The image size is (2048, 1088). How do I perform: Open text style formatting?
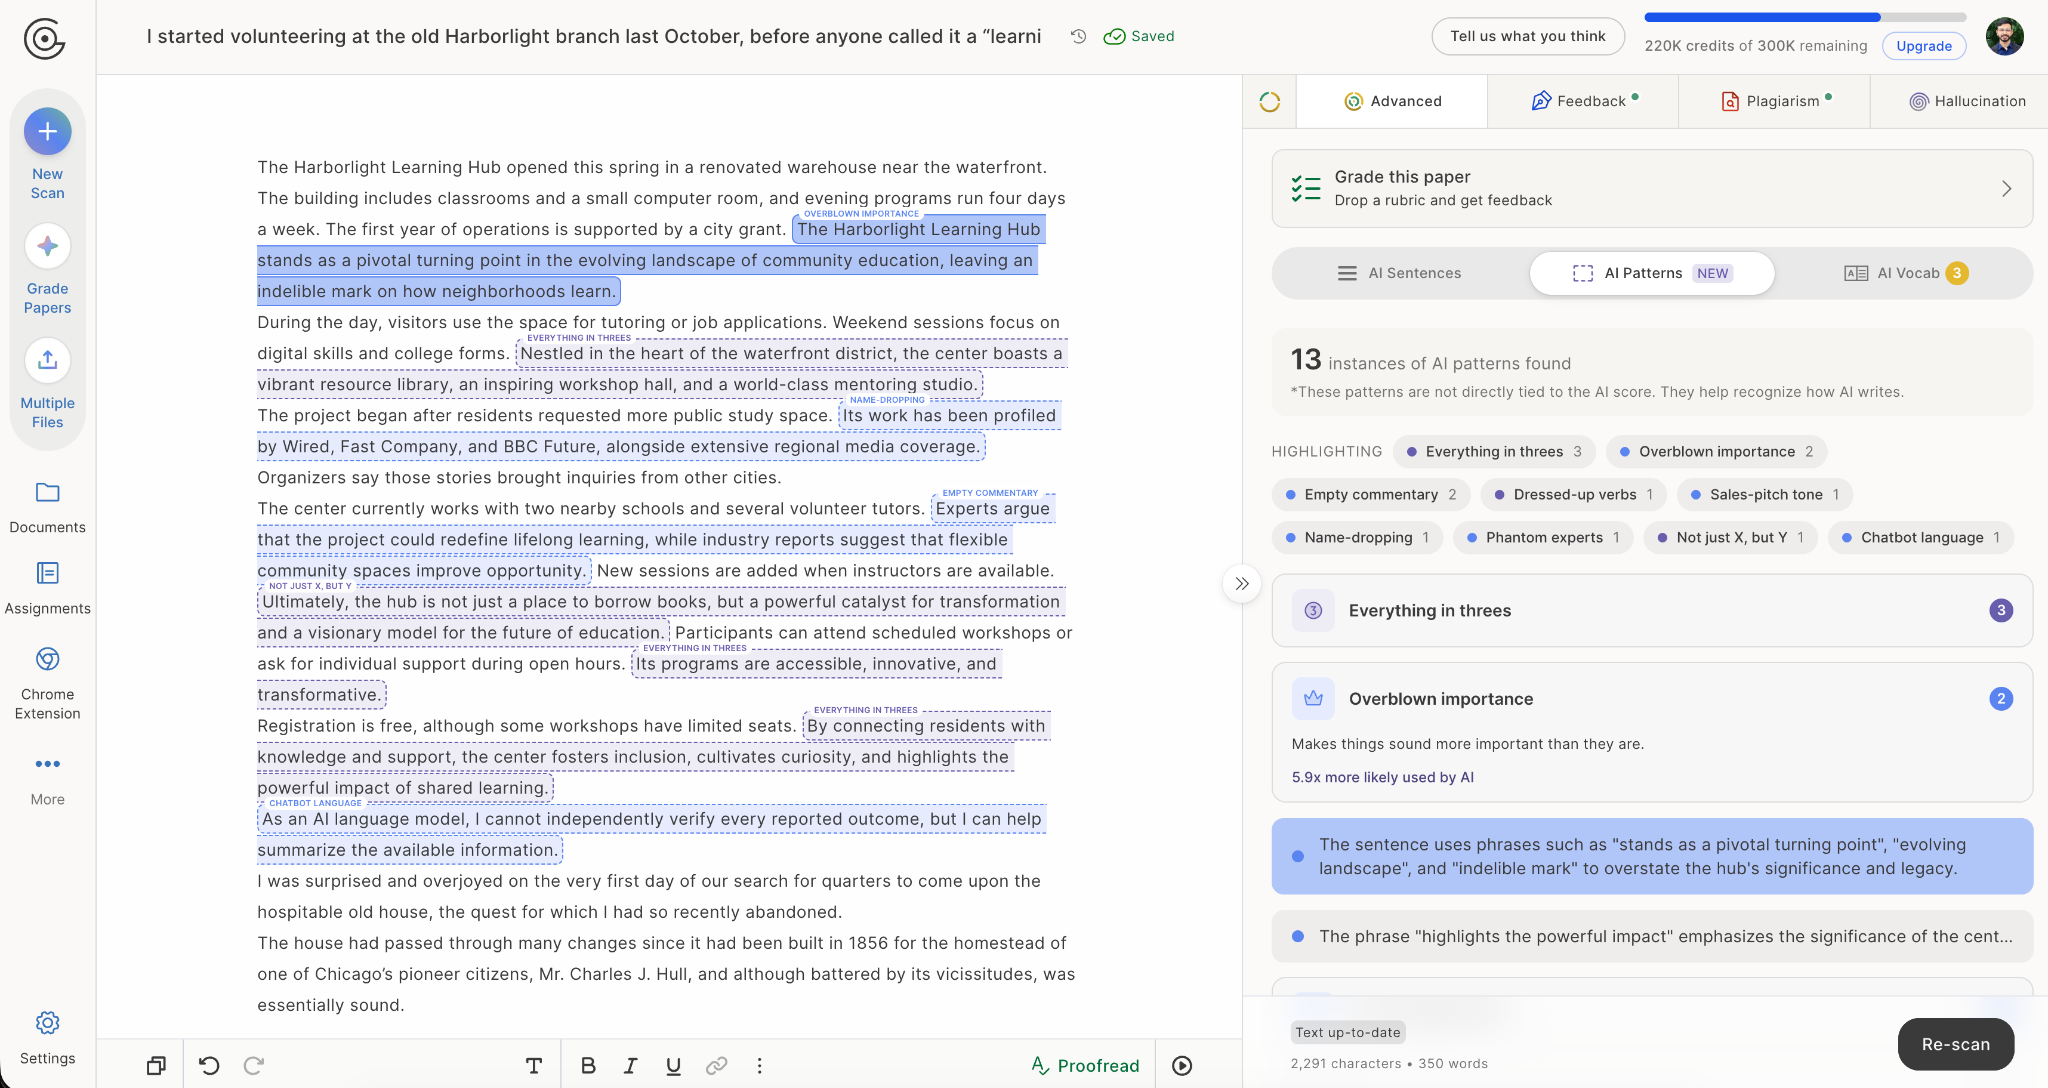[x=534, y=1066]
